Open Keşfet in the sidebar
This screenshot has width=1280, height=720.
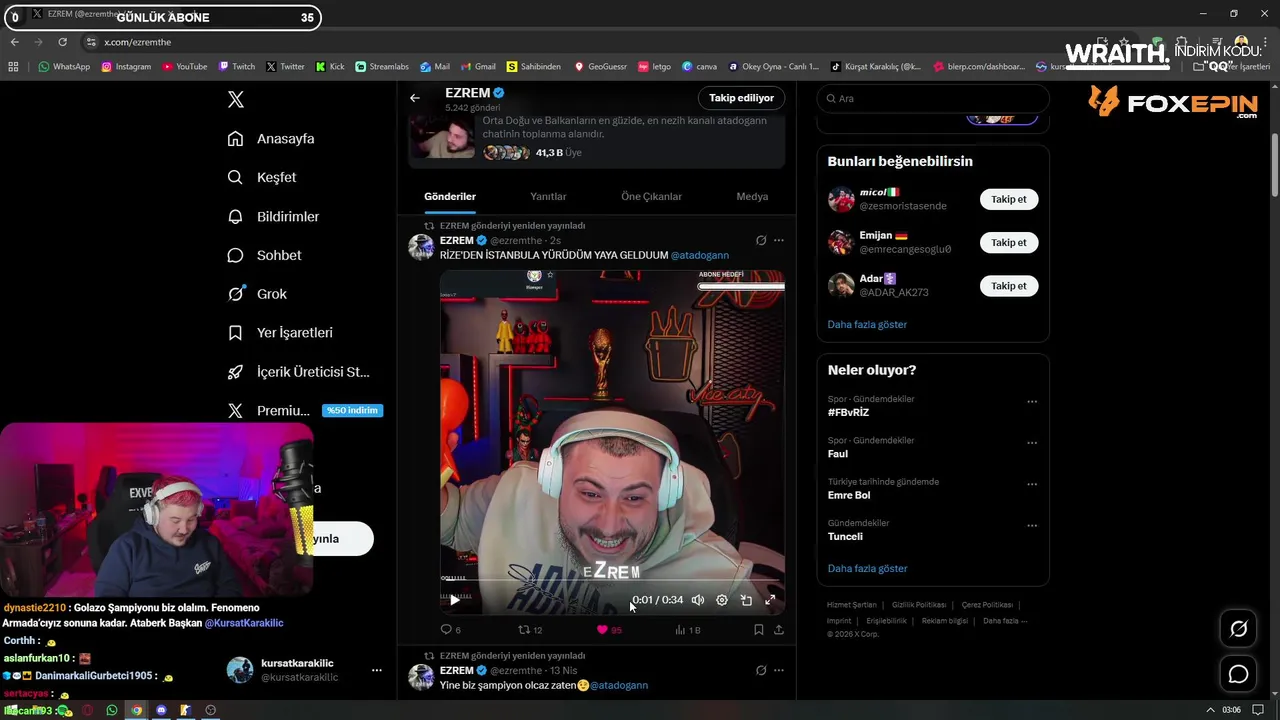tap(262, 177)
